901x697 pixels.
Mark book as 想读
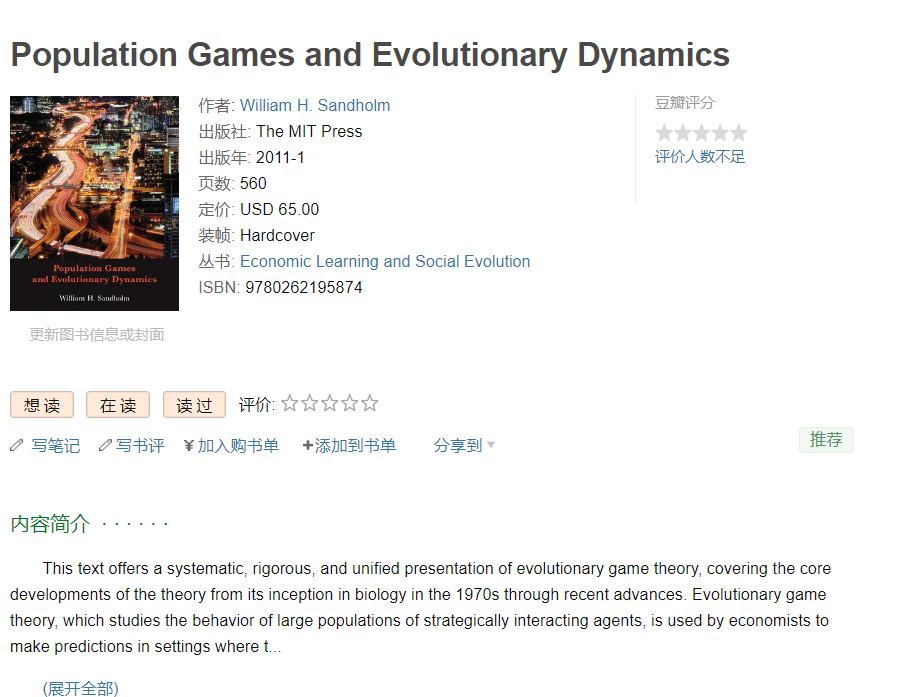42,405
